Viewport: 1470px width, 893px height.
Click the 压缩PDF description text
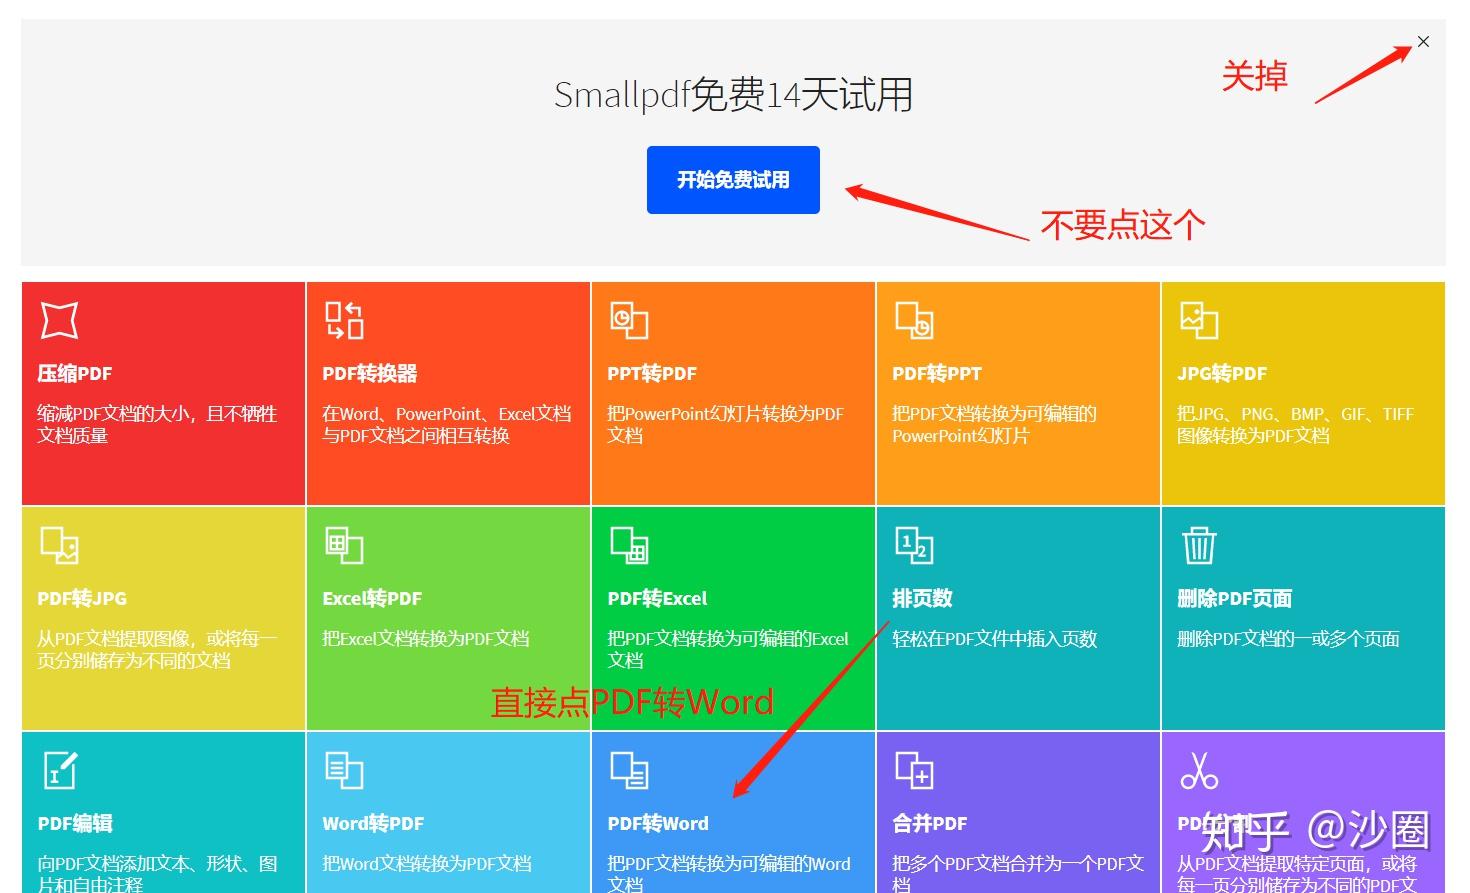pos(157,425)
